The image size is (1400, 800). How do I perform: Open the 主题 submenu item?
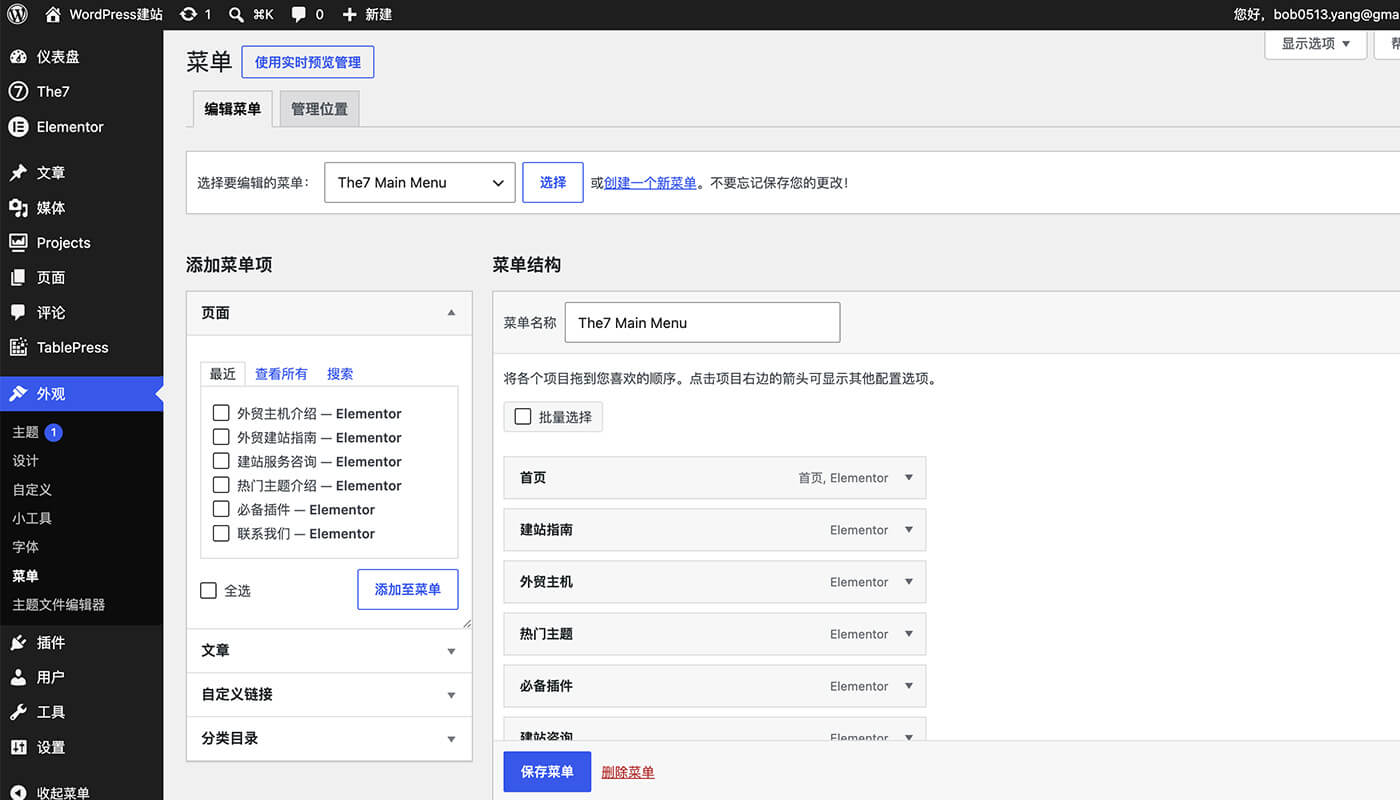click(25, 432)
